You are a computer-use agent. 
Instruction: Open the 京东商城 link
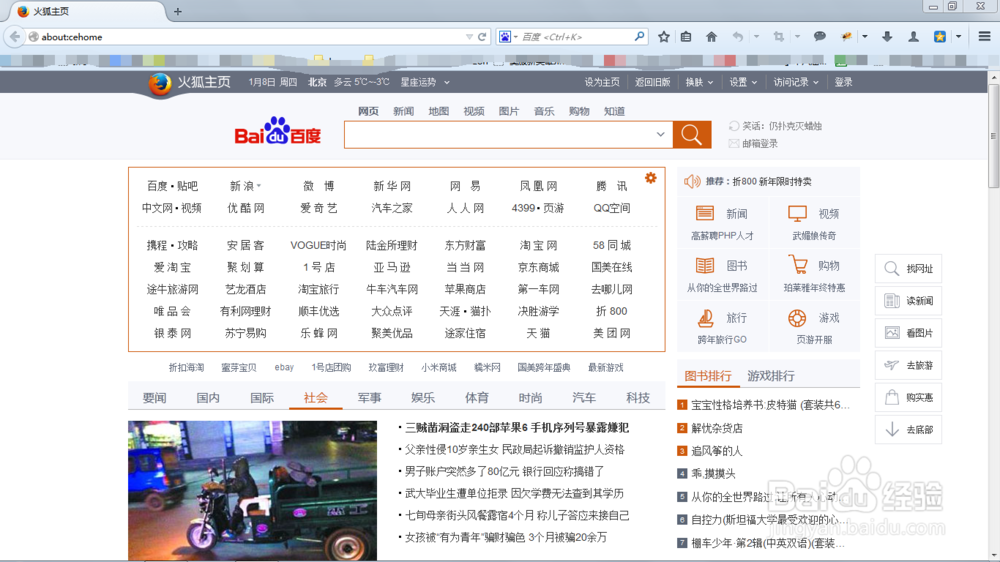coord(538,267)
